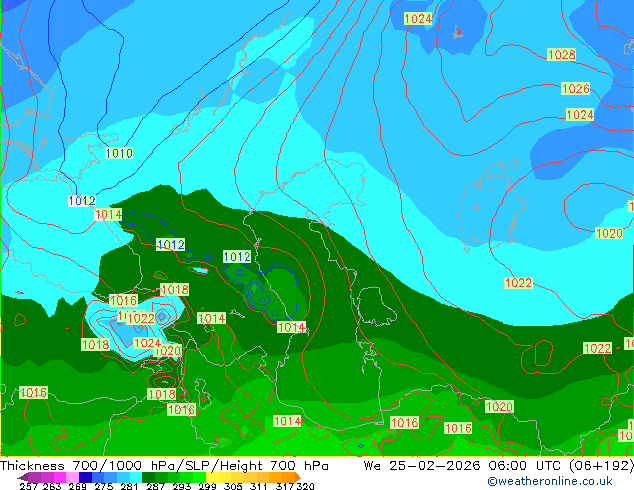Click the 1012 label above 1014 with white background
The image size is (634, 490).
[x=82, y=201]
